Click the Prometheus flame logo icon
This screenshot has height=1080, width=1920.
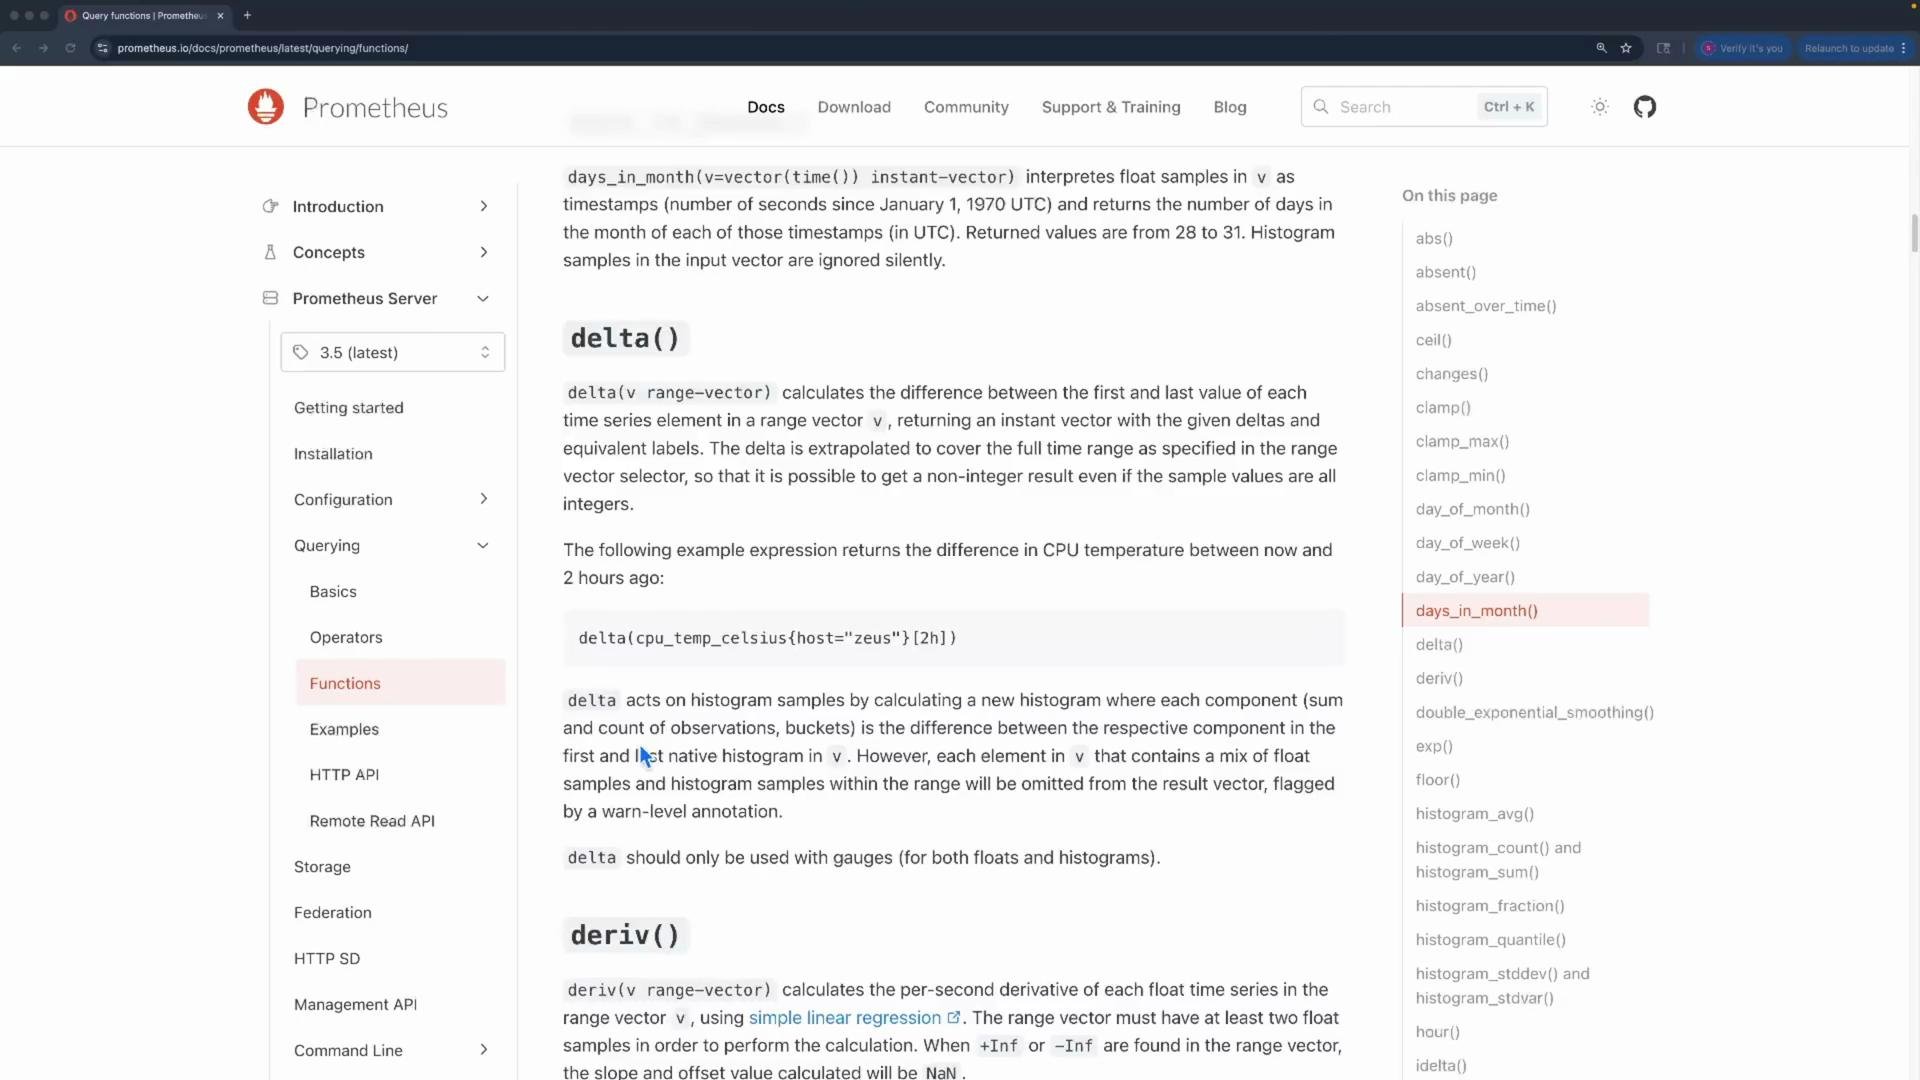pyautogui.click(x=266, y=107)
